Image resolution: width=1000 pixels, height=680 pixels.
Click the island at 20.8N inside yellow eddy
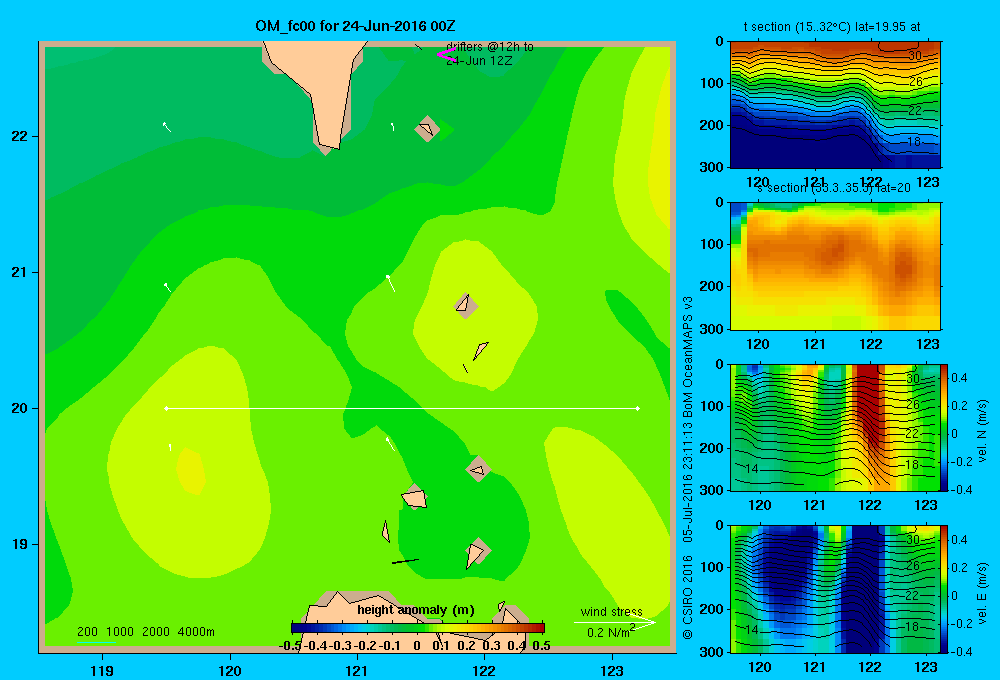[466, 306]
